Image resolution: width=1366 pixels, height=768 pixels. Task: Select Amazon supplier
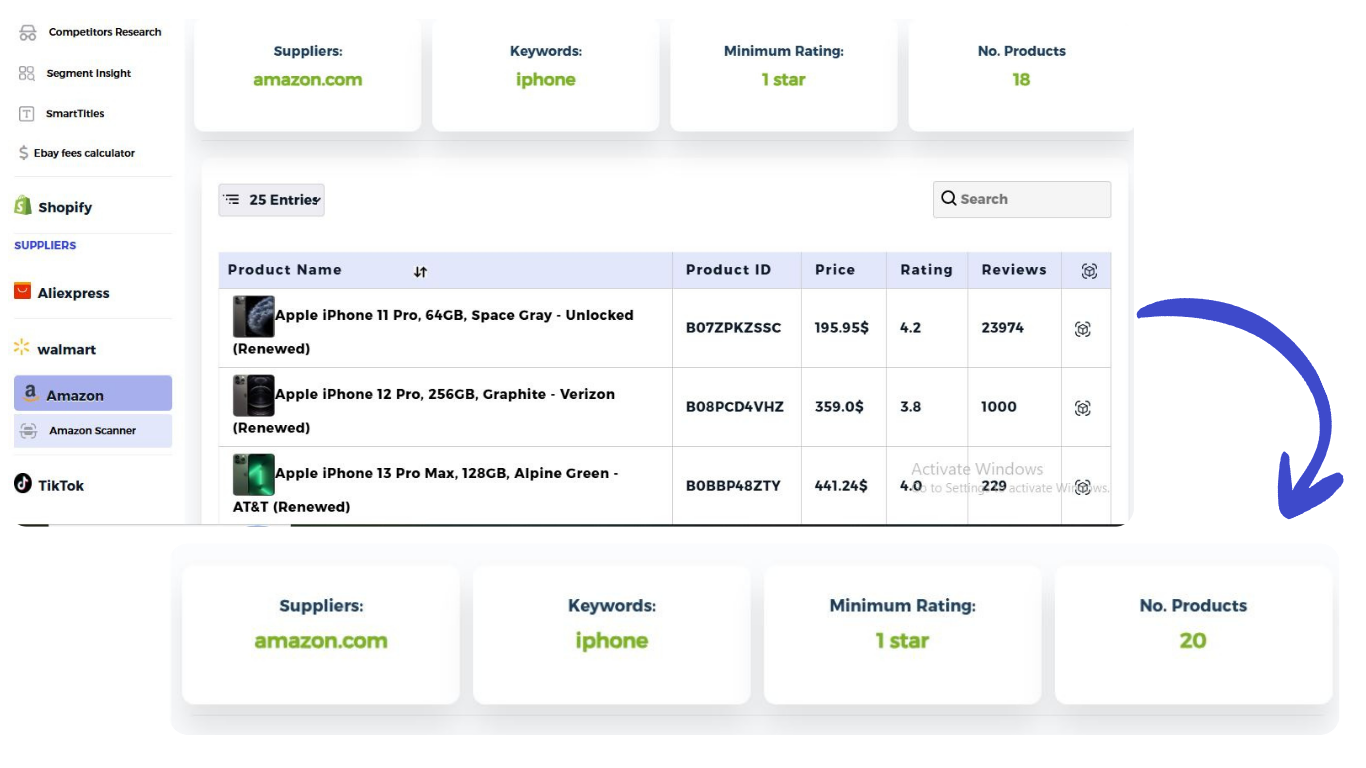tap(93, 394)
